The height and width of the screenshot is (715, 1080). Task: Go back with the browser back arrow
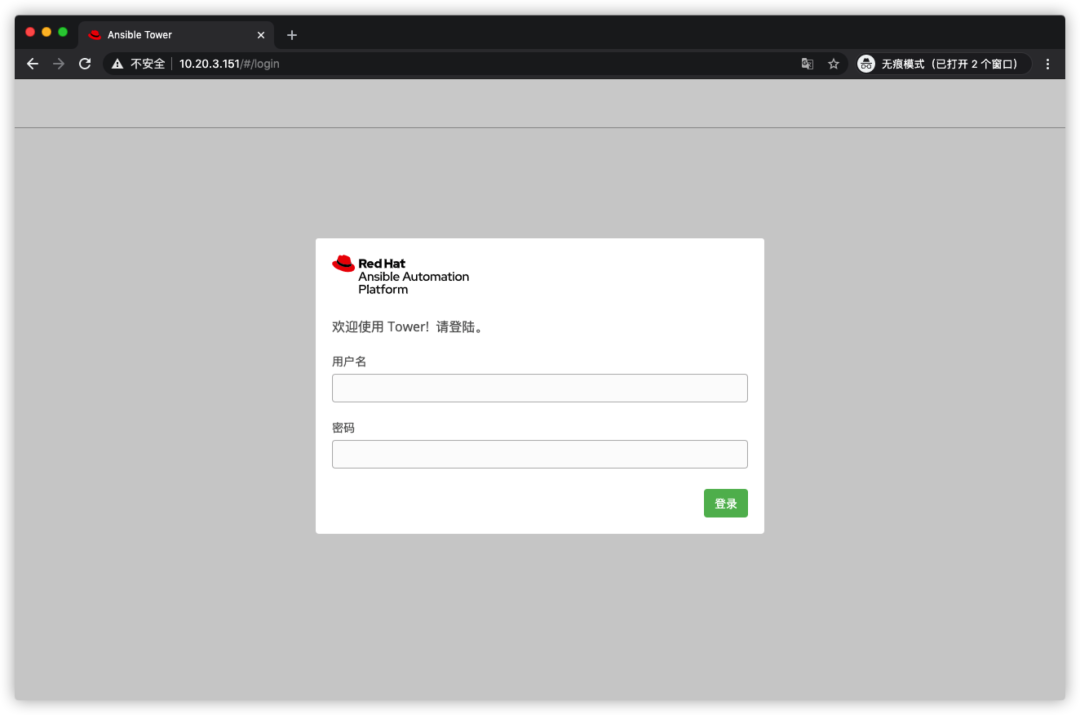pos(32,64)
